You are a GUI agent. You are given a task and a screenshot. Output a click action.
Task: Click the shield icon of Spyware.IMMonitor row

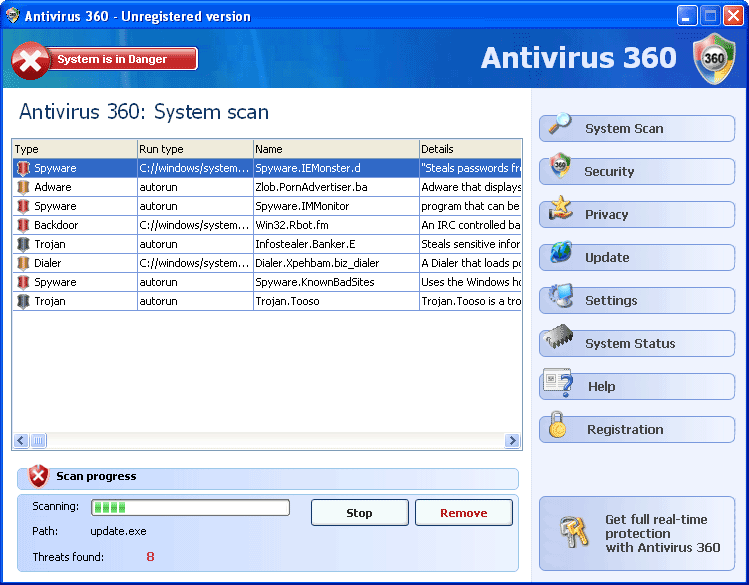23,206
